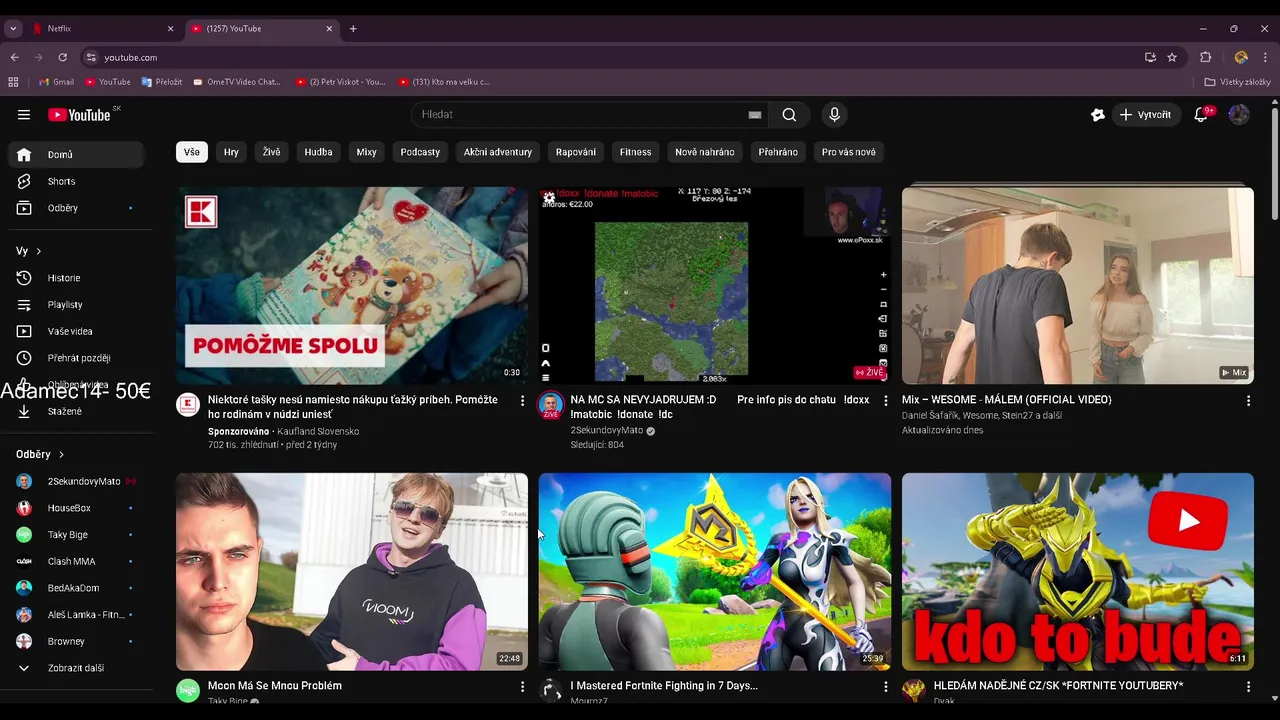Open the Chrome profile avatar
Screen dimensions: 1280x720
point(1241,58)
